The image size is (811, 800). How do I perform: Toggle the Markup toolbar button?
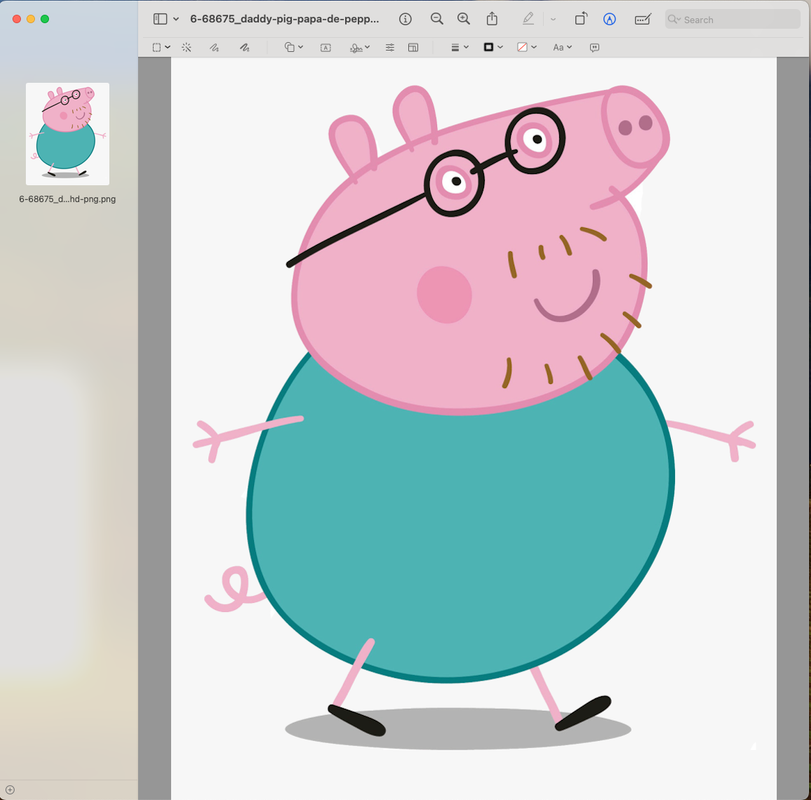(x=609, y=19)
